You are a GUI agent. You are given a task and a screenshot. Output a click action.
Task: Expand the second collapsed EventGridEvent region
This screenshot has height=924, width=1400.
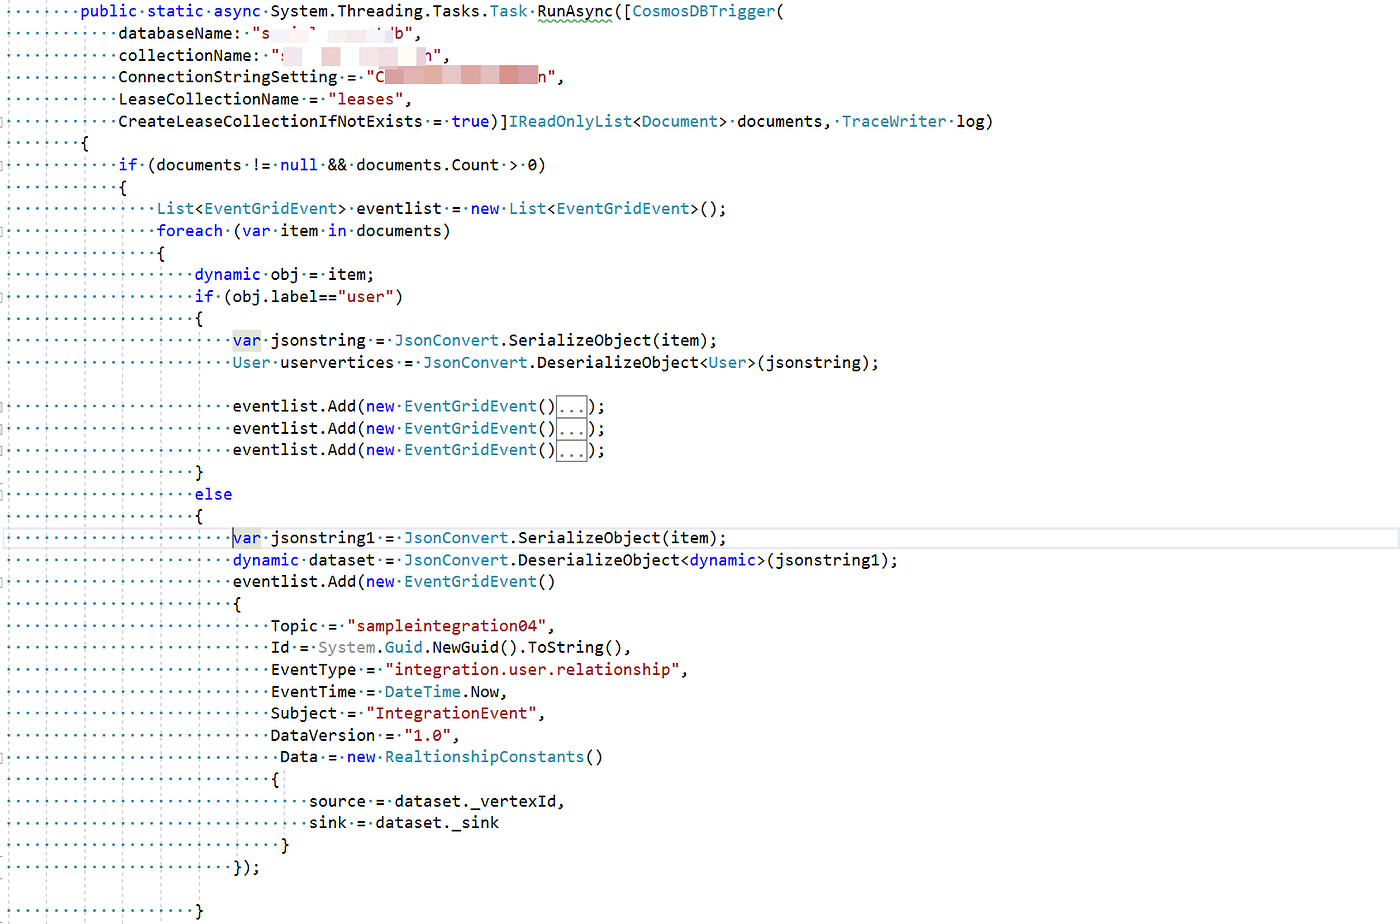click(x=571, y=427)
